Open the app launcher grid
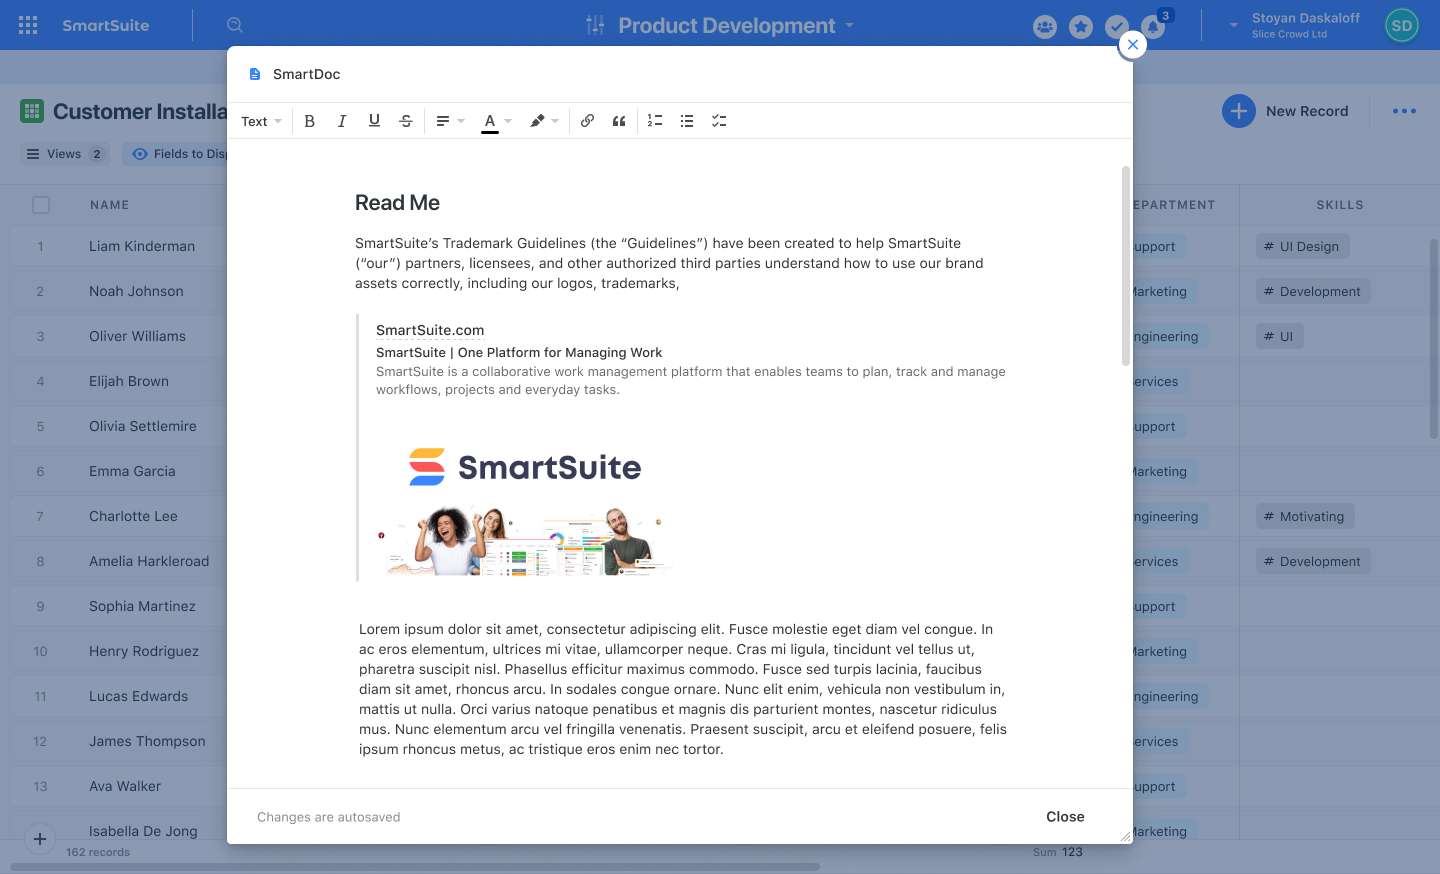This screenshot has width=1440, height=874. pos(28,25)
